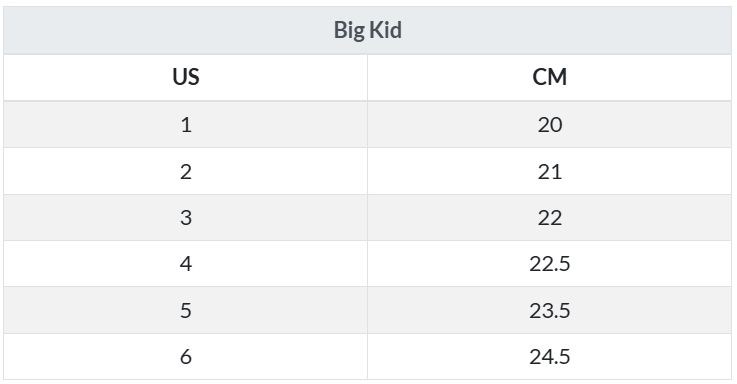Viewport: 737px width, 384px height.
Task: Click the US size 5 cell
Action: 185,310
